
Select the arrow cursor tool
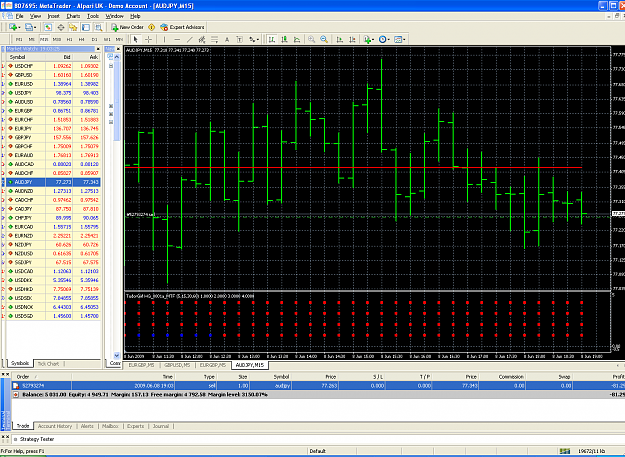pyautogui.click(x=136, y=39)
